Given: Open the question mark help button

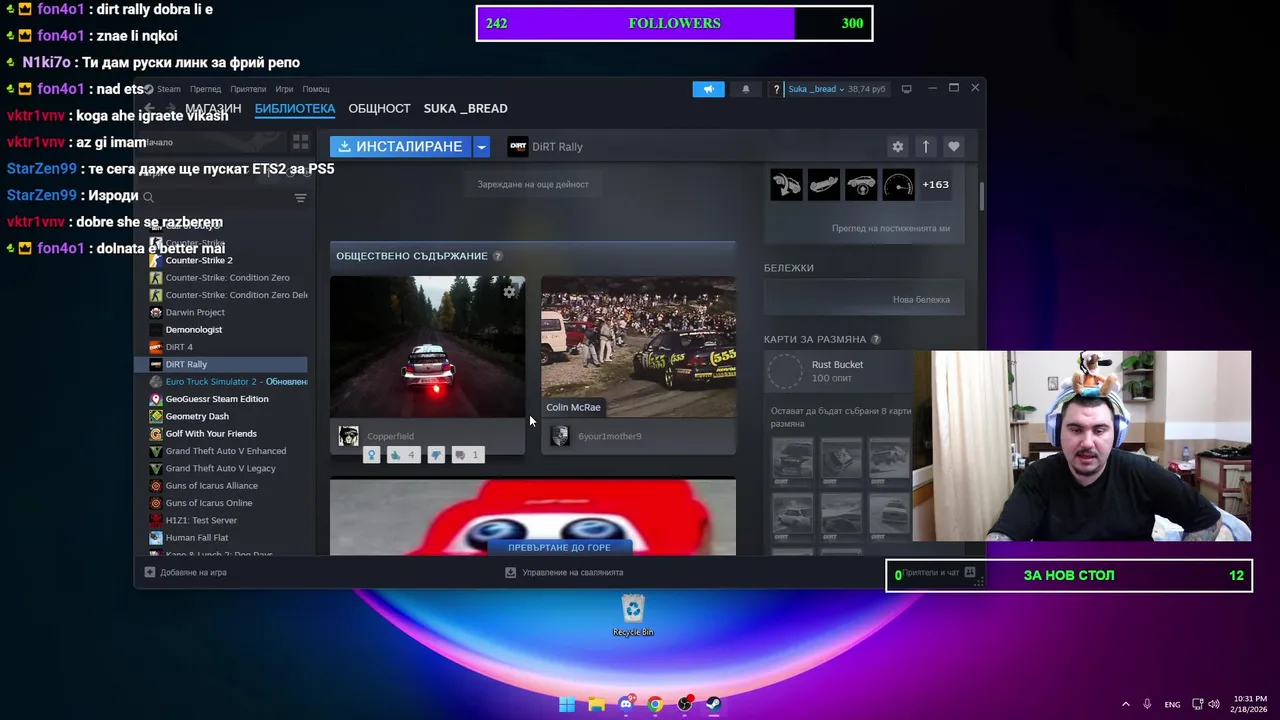Looking at the screenshot, I should pyautogui.click(x=776, y=89).
